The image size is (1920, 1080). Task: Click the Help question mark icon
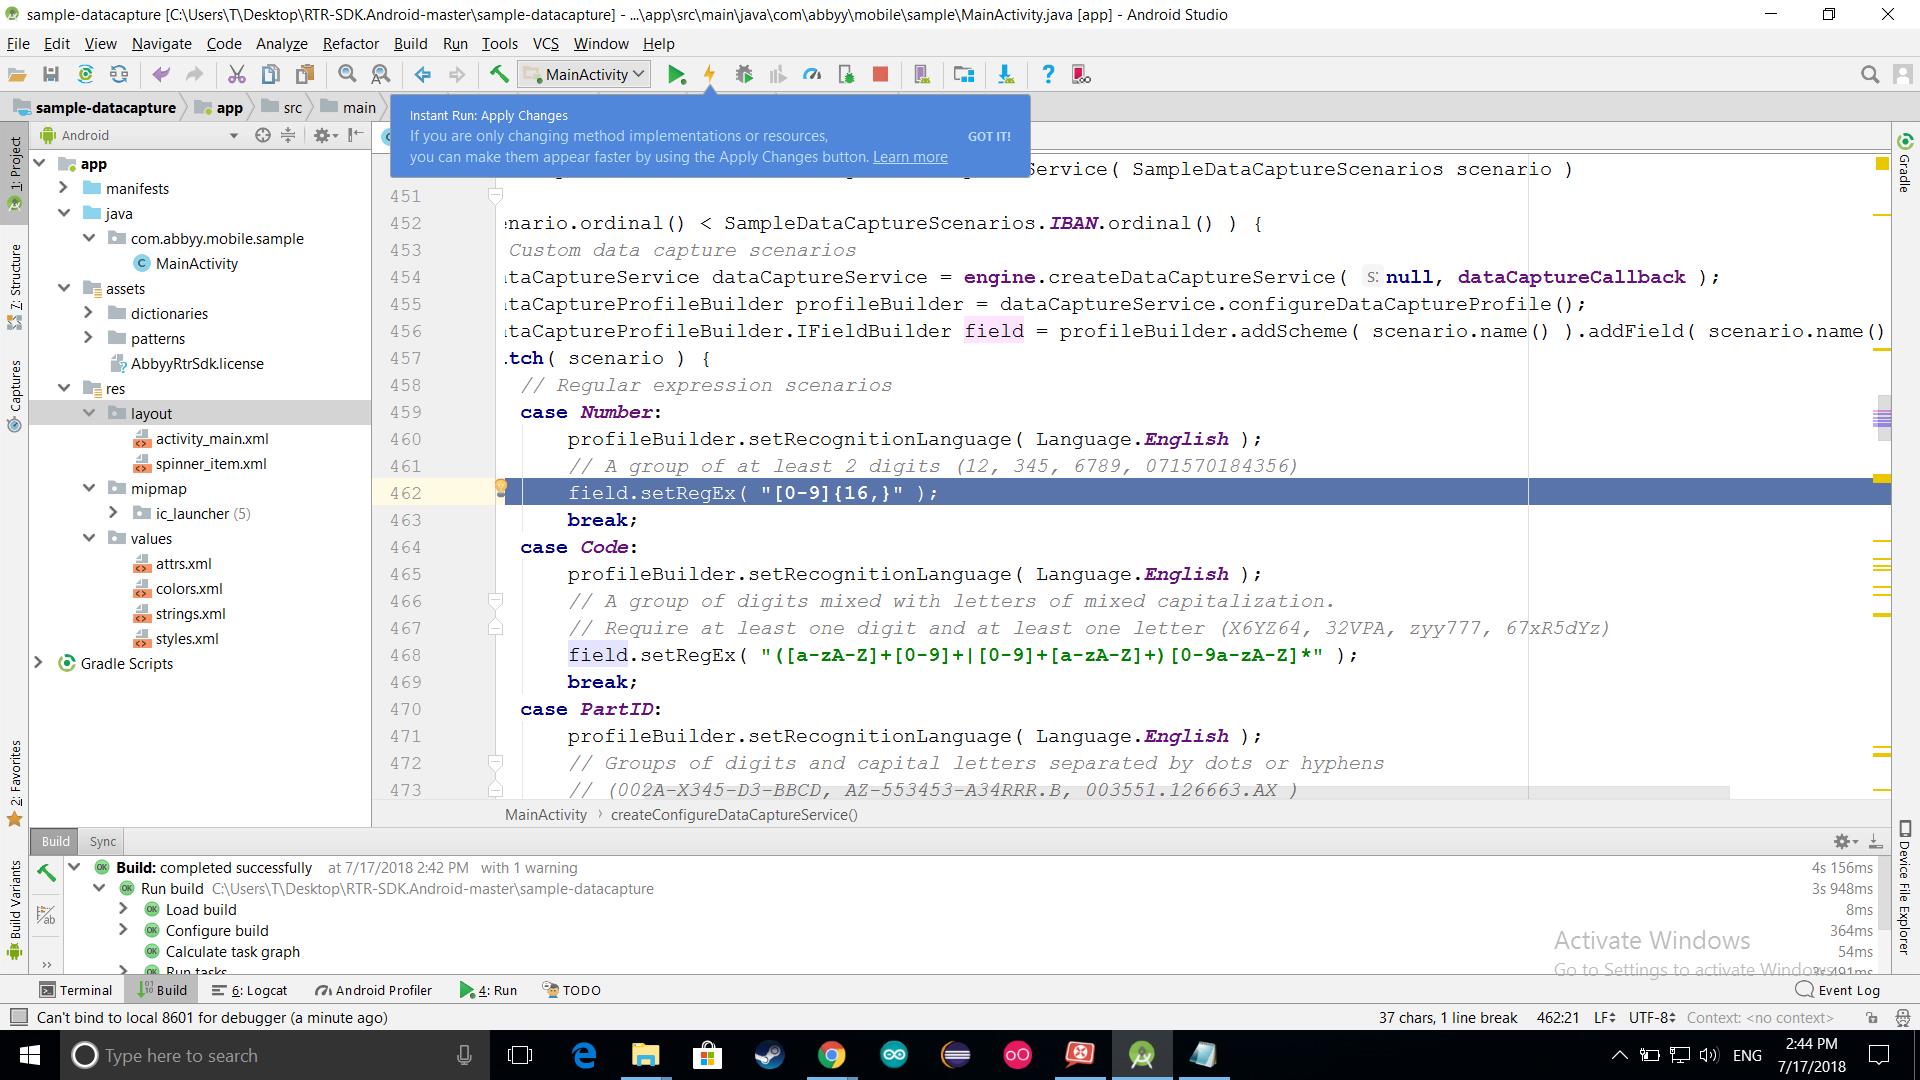click(1047, 75)
